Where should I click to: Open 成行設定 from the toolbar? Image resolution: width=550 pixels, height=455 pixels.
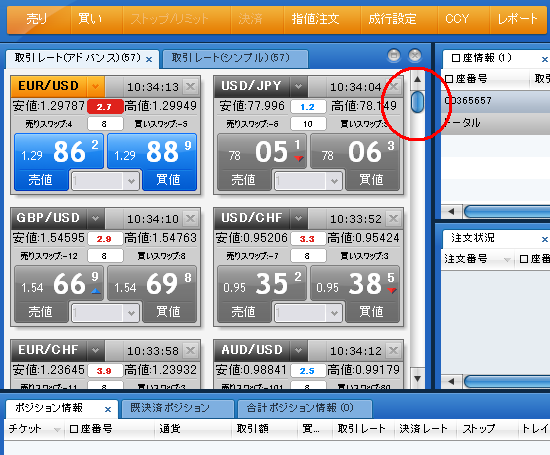[x=399, y=19]
